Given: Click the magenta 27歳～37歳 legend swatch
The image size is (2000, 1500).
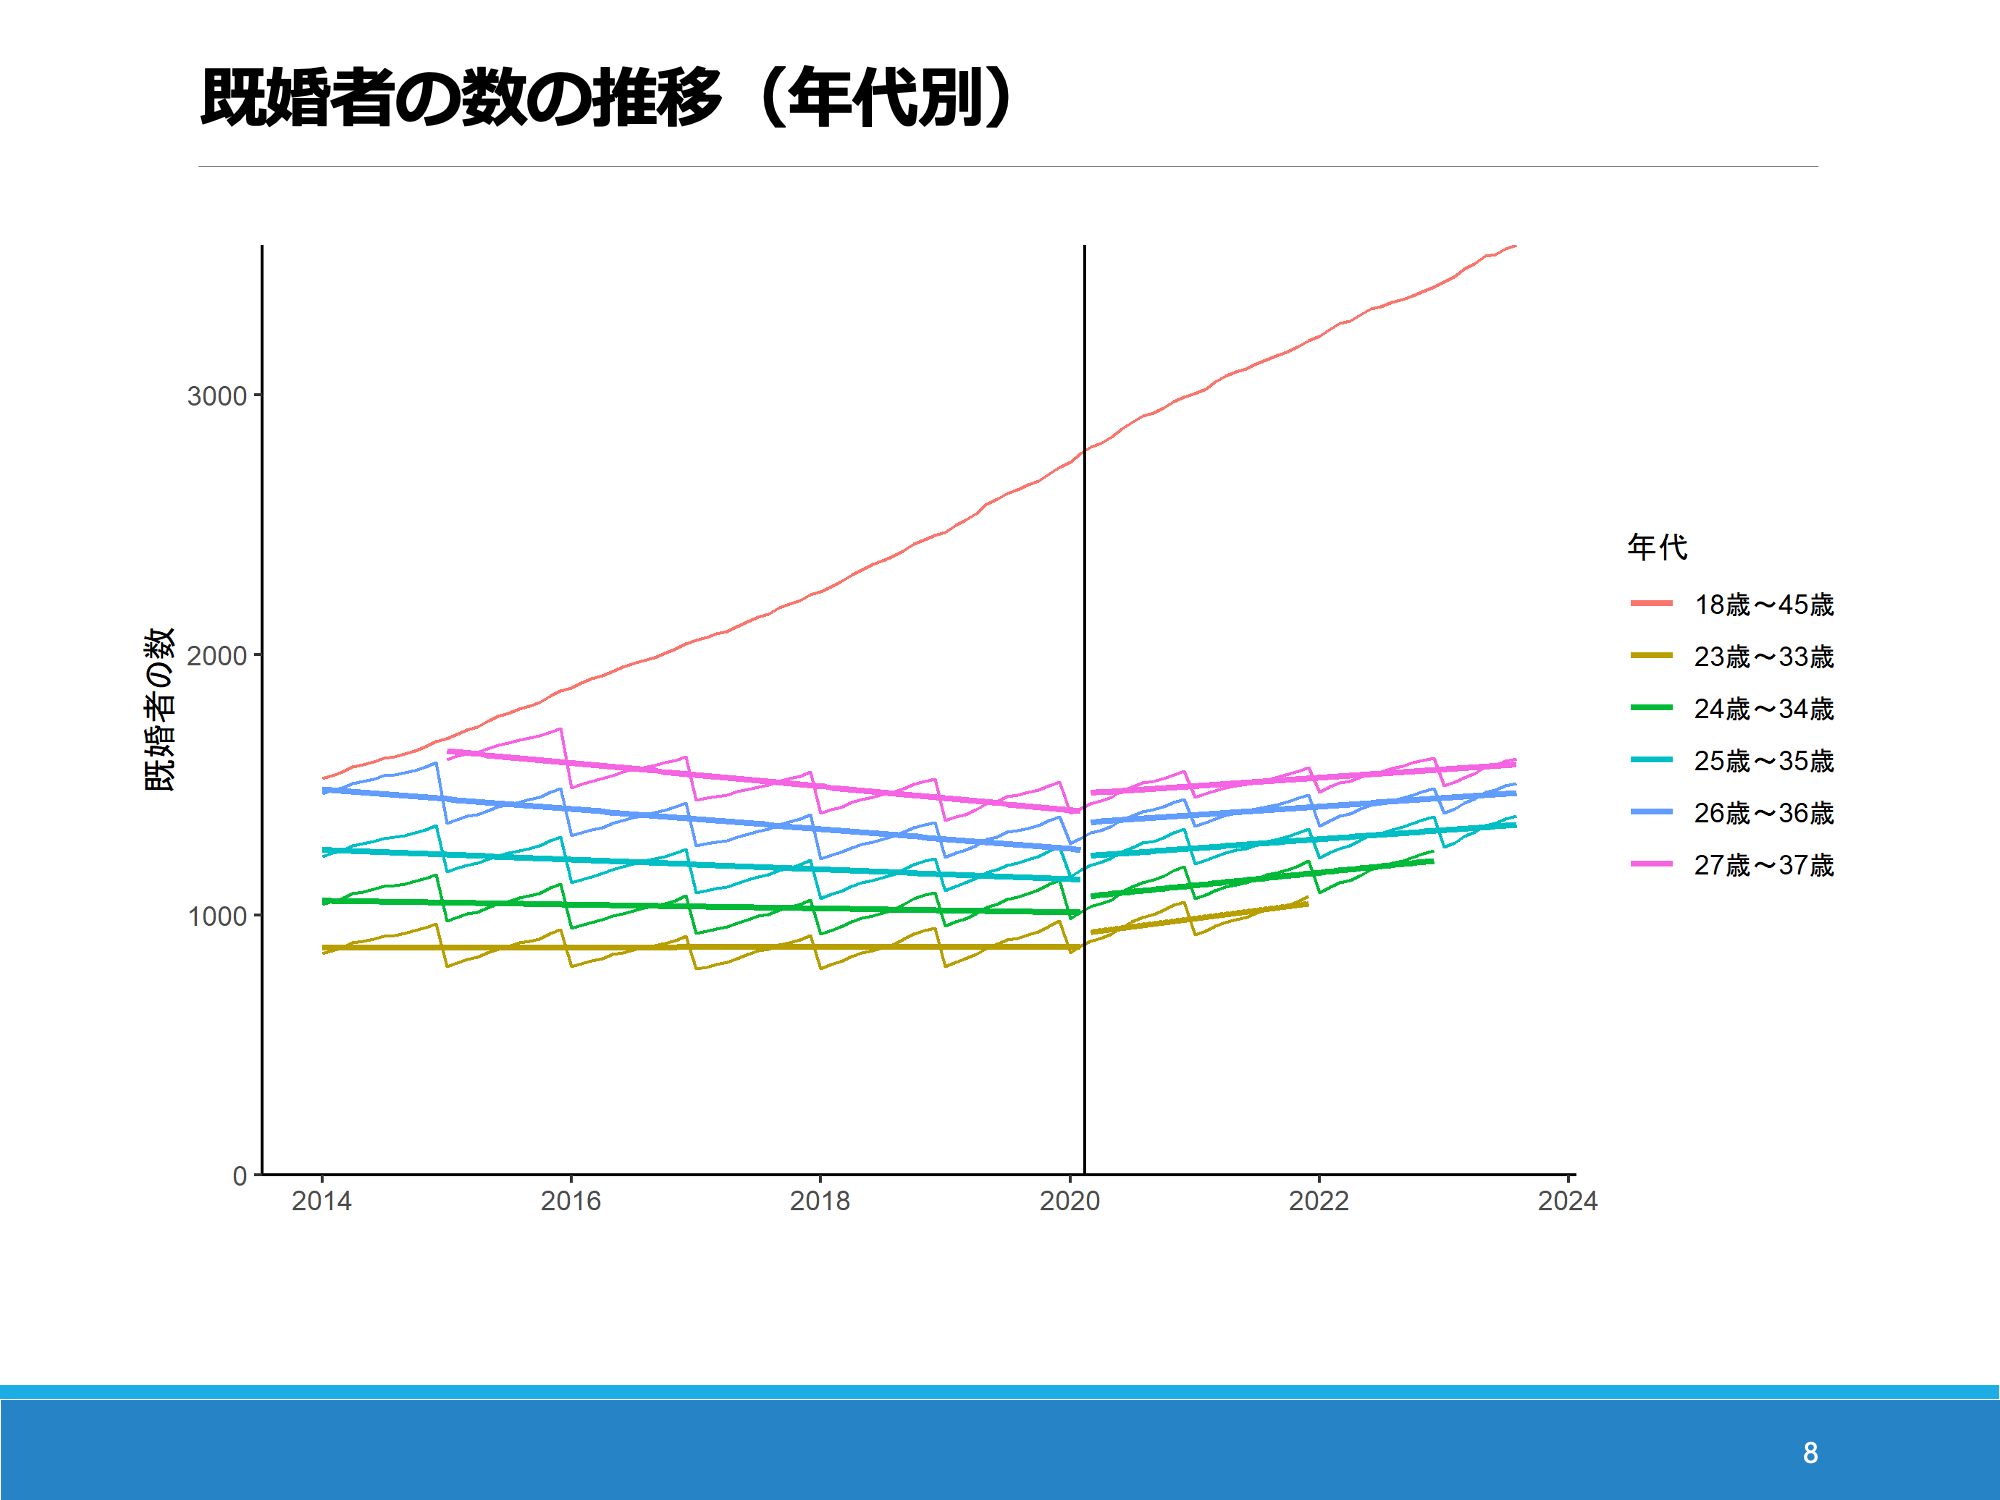Looking at the screenshot, I should click(x=1652, y=864).
